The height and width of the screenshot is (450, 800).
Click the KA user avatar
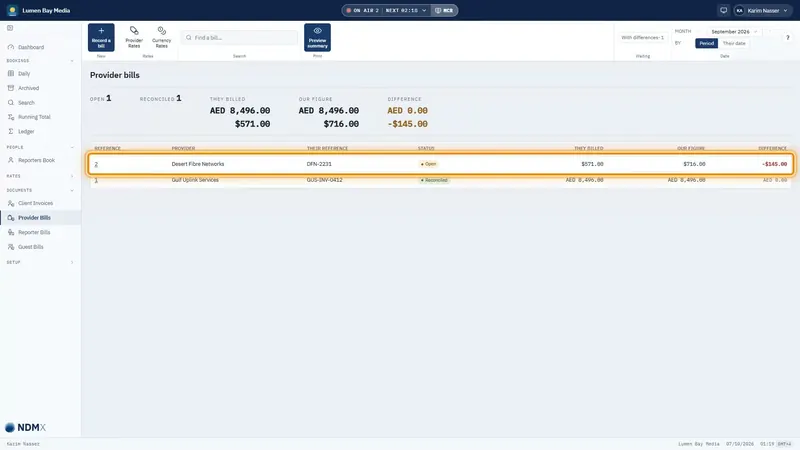[739, 10]
